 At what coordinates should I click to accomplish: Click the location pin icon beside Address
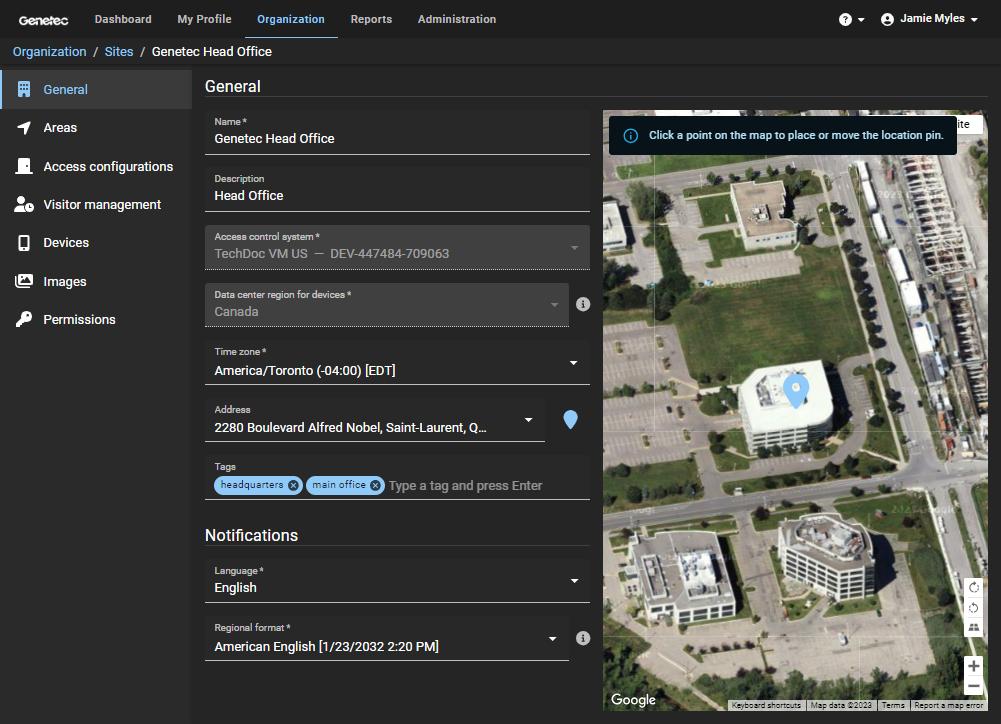(x=570, y=420)
